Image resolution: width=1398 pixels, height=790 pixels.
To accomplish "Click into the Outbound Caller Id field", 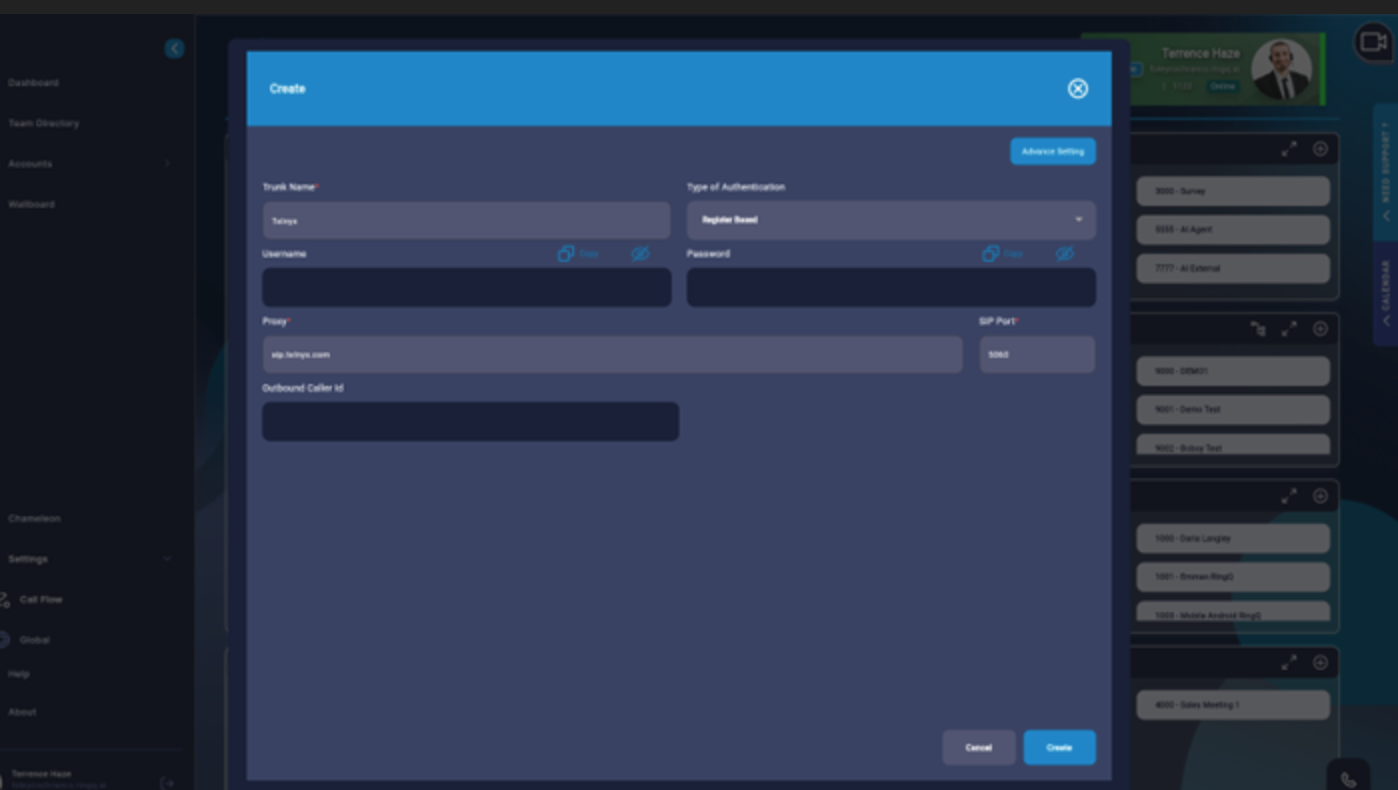I will (x=470, y=422).
